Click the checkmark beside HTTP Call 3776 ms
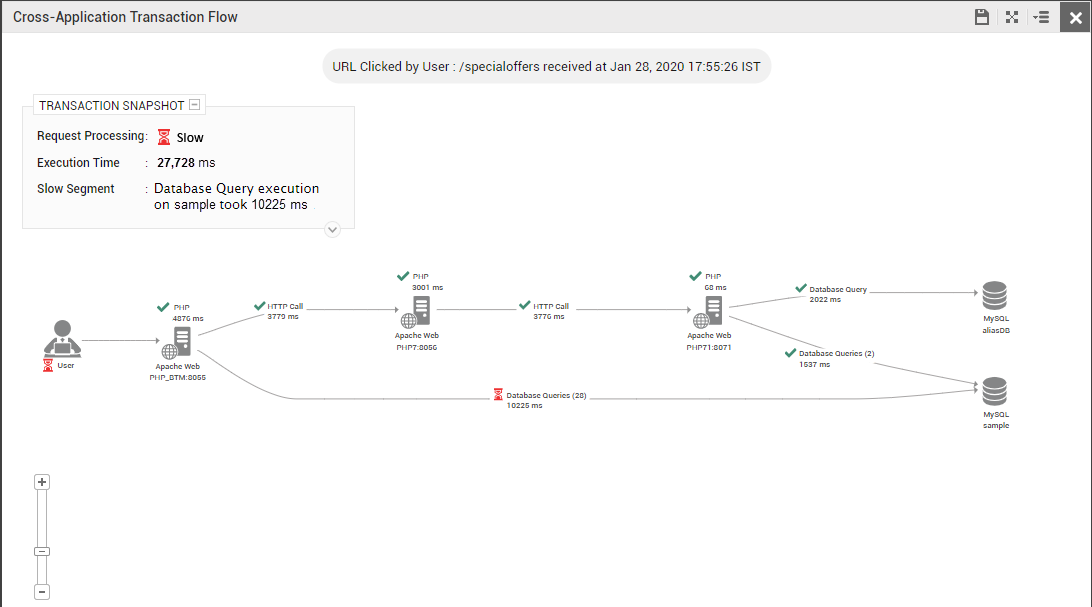Image resolution: width=1092 pixels, height=607 pixels. pyautogui.click(x=525, y=305)
